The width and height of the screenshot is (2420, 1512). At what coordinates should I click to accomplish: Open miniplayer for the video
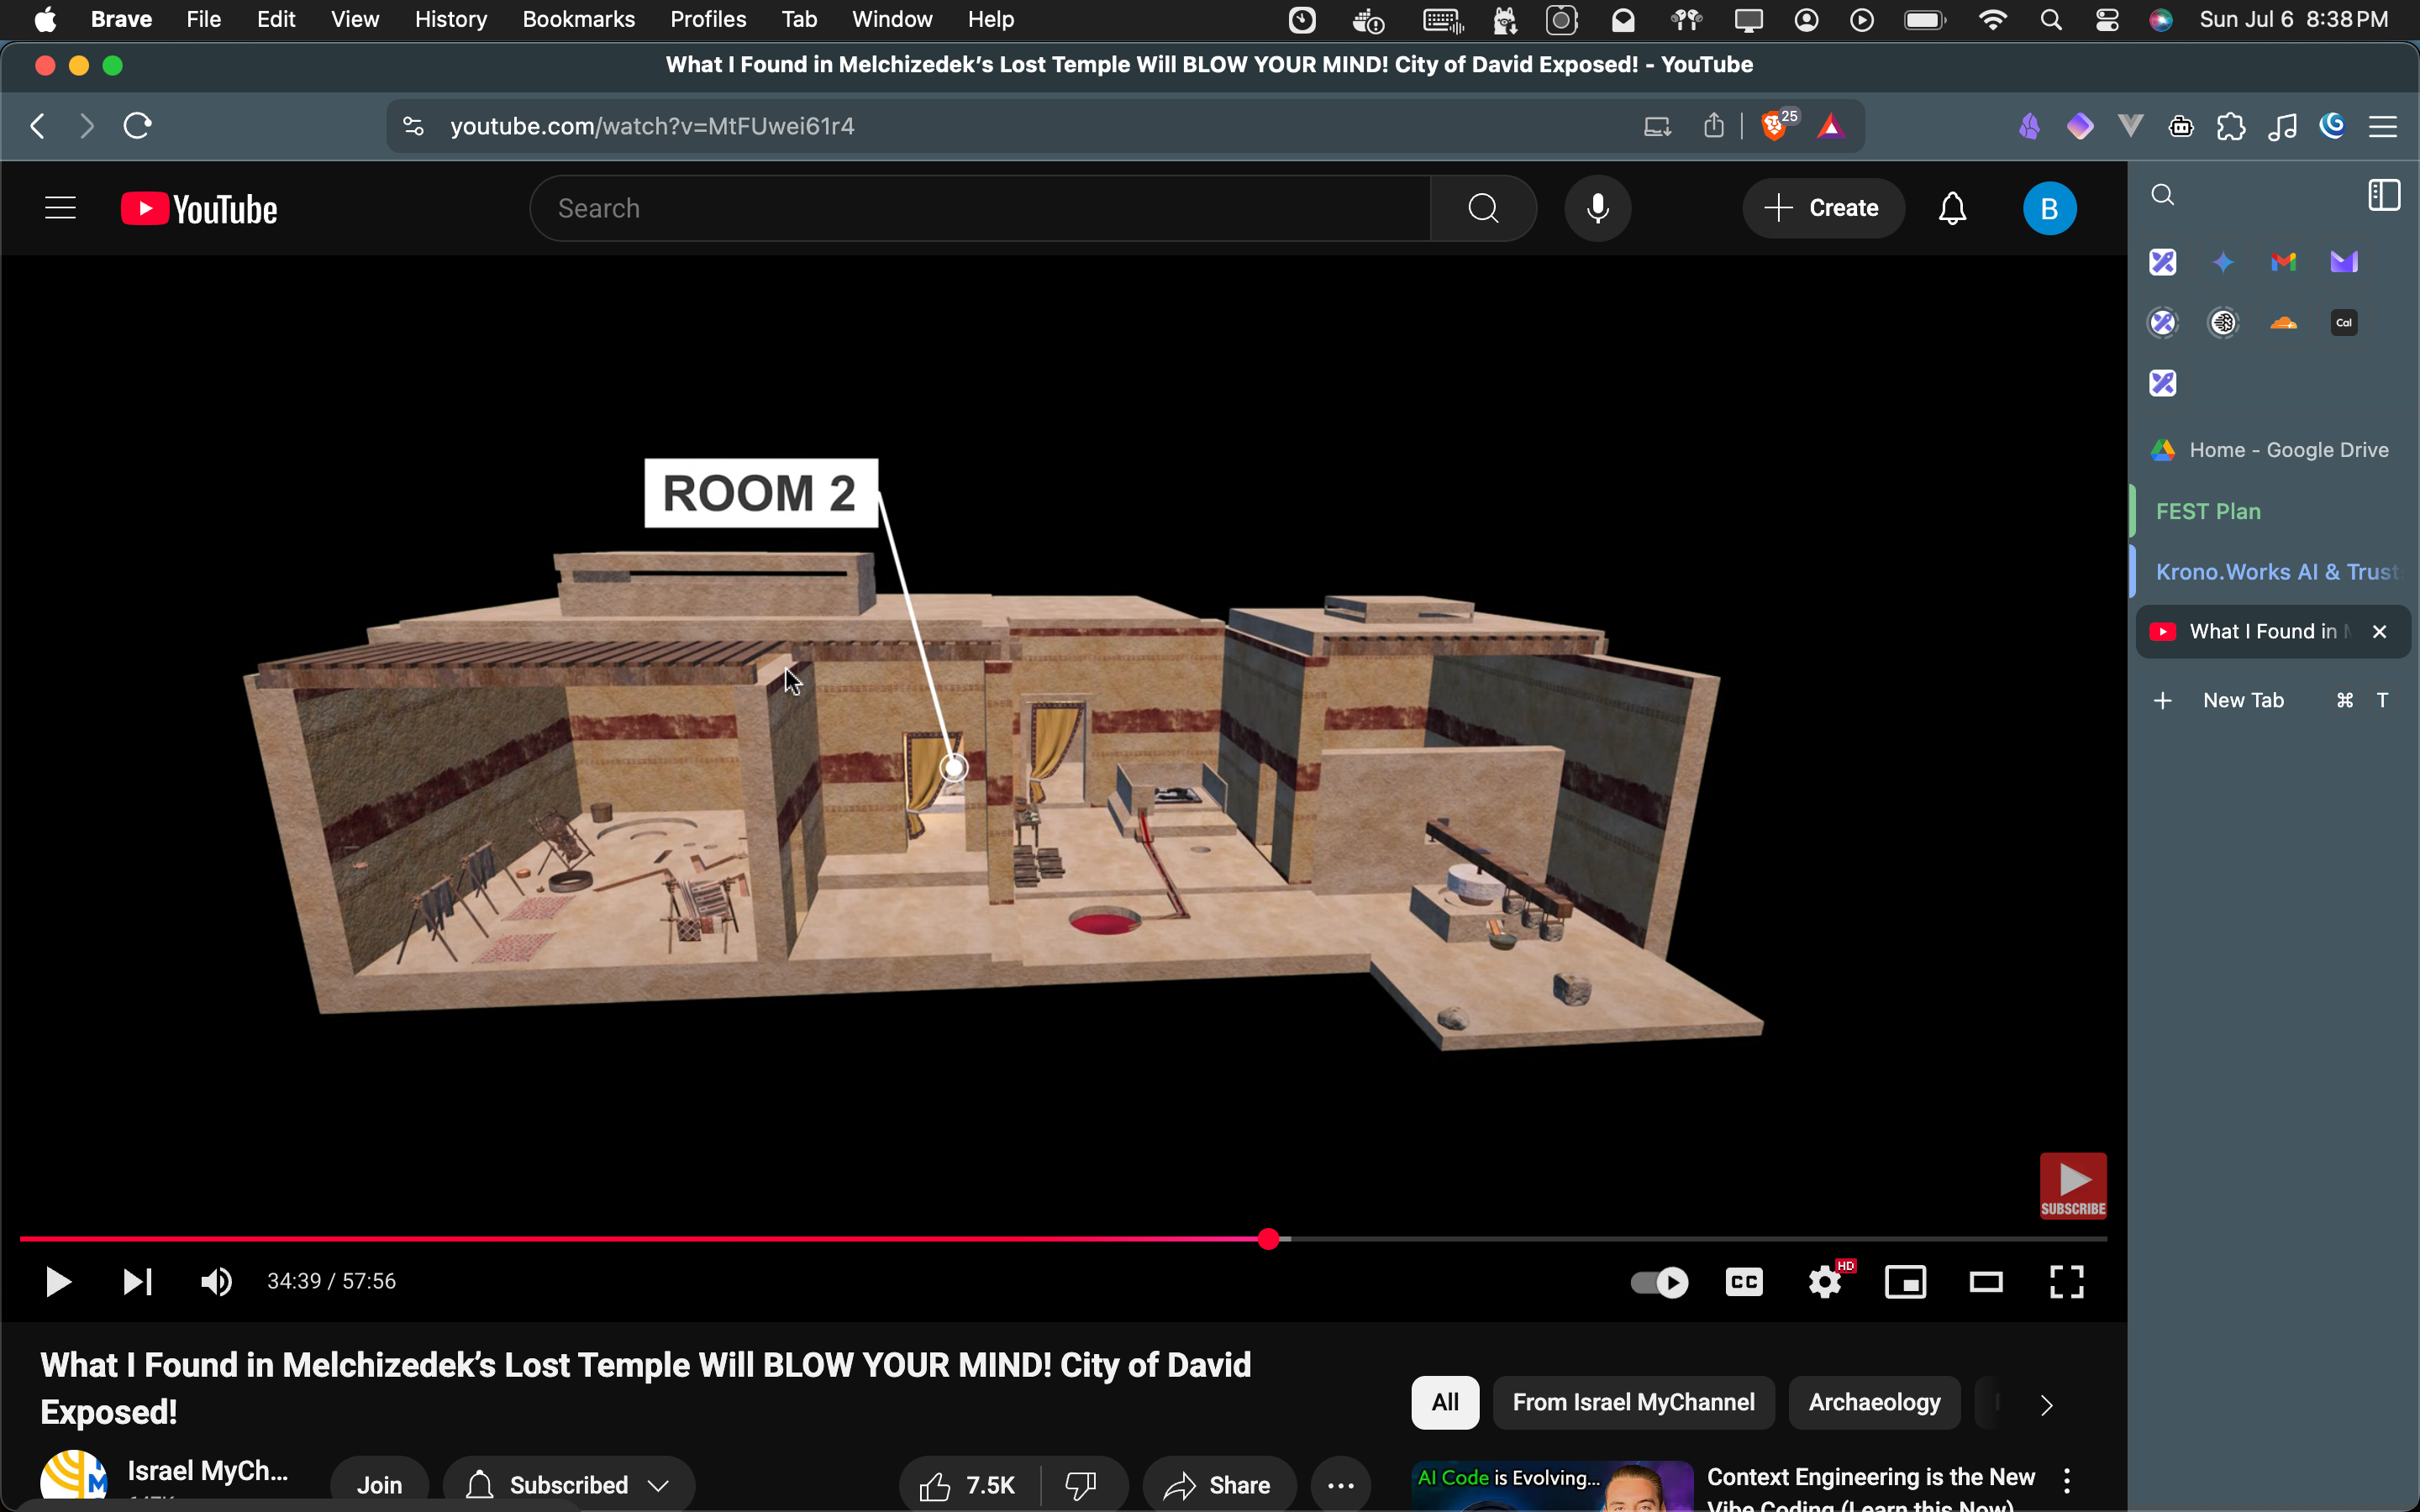(1905, 1282)
